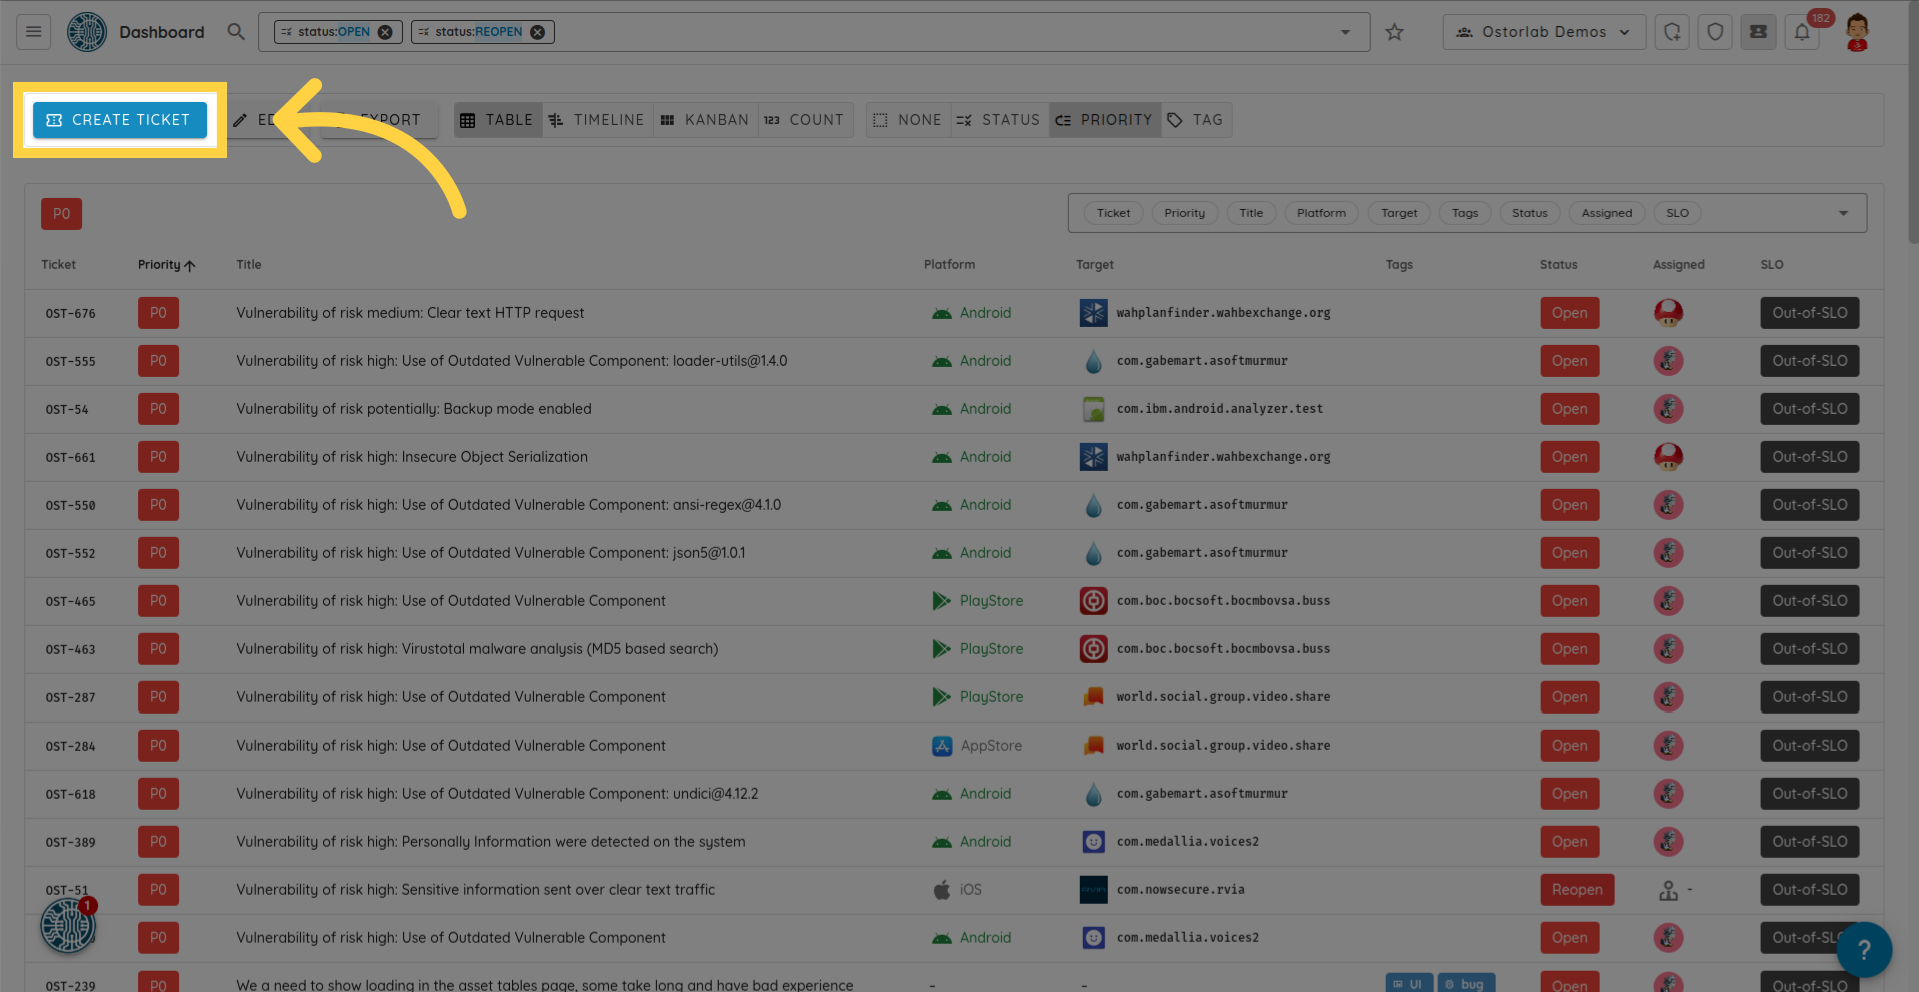Expand the Ostorlab Demos organization dropdown
Screen dimensions: 1919x992
pos(1544,32)
